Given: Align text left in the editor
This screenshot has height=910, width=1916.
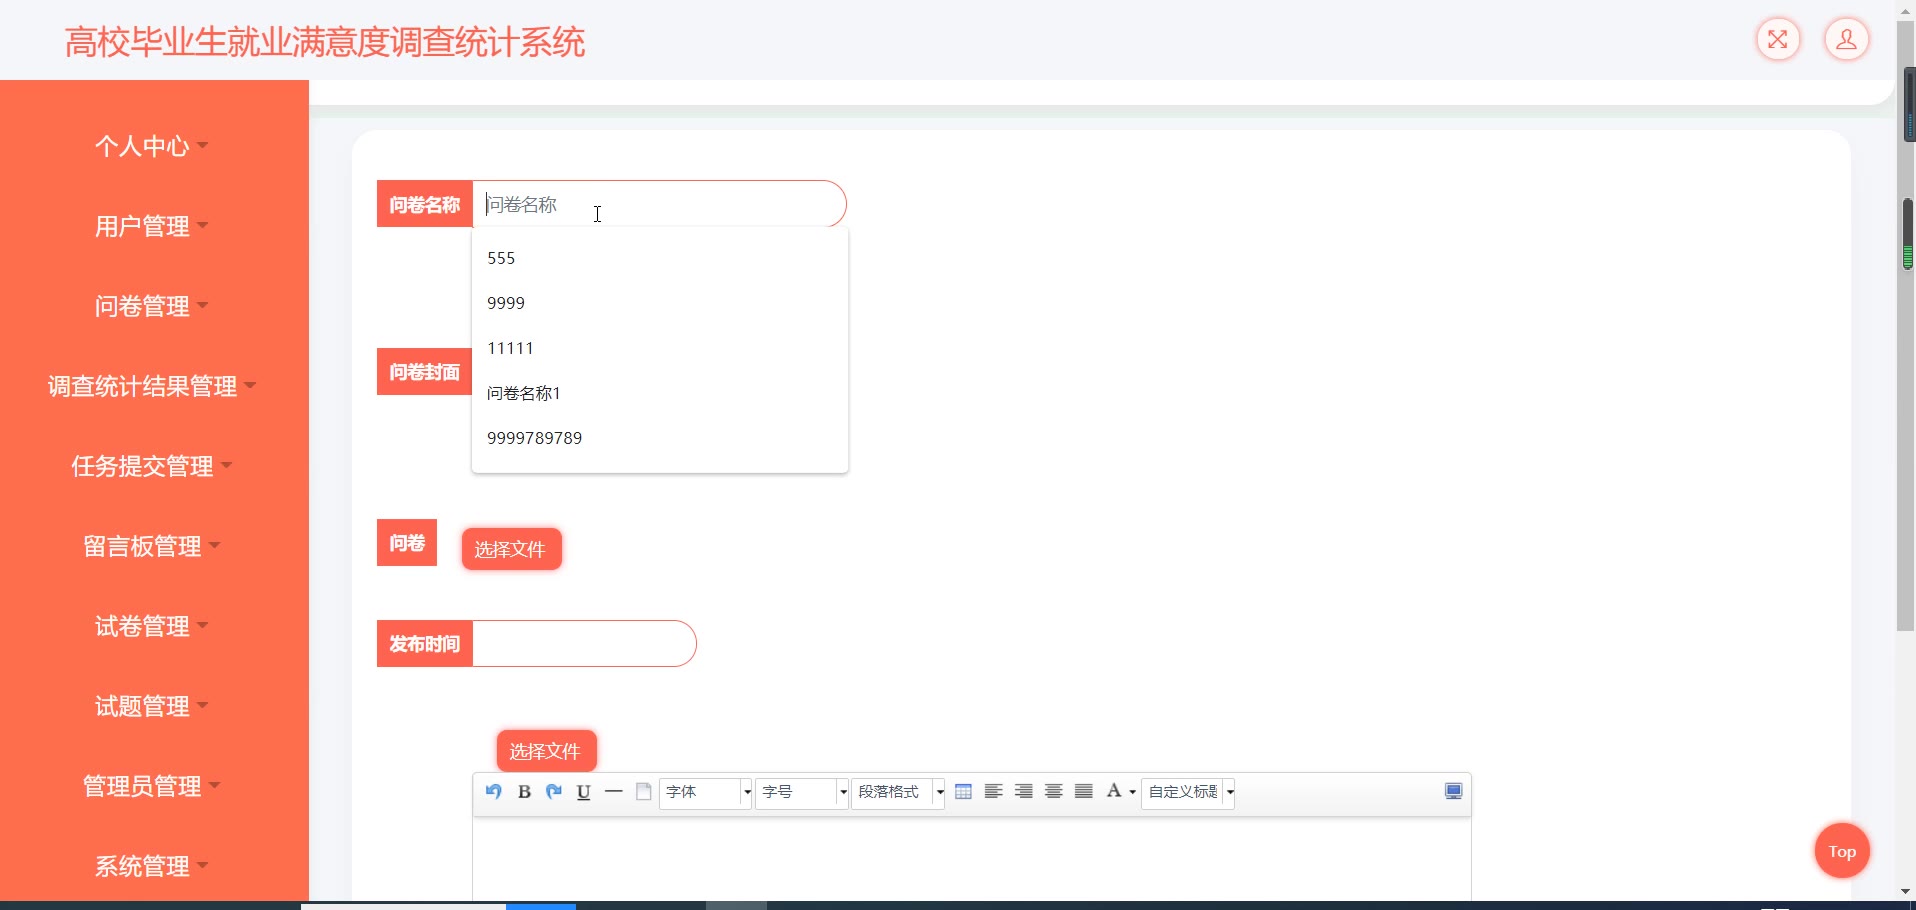Looking at the screenshot, I should pos(994,792).
